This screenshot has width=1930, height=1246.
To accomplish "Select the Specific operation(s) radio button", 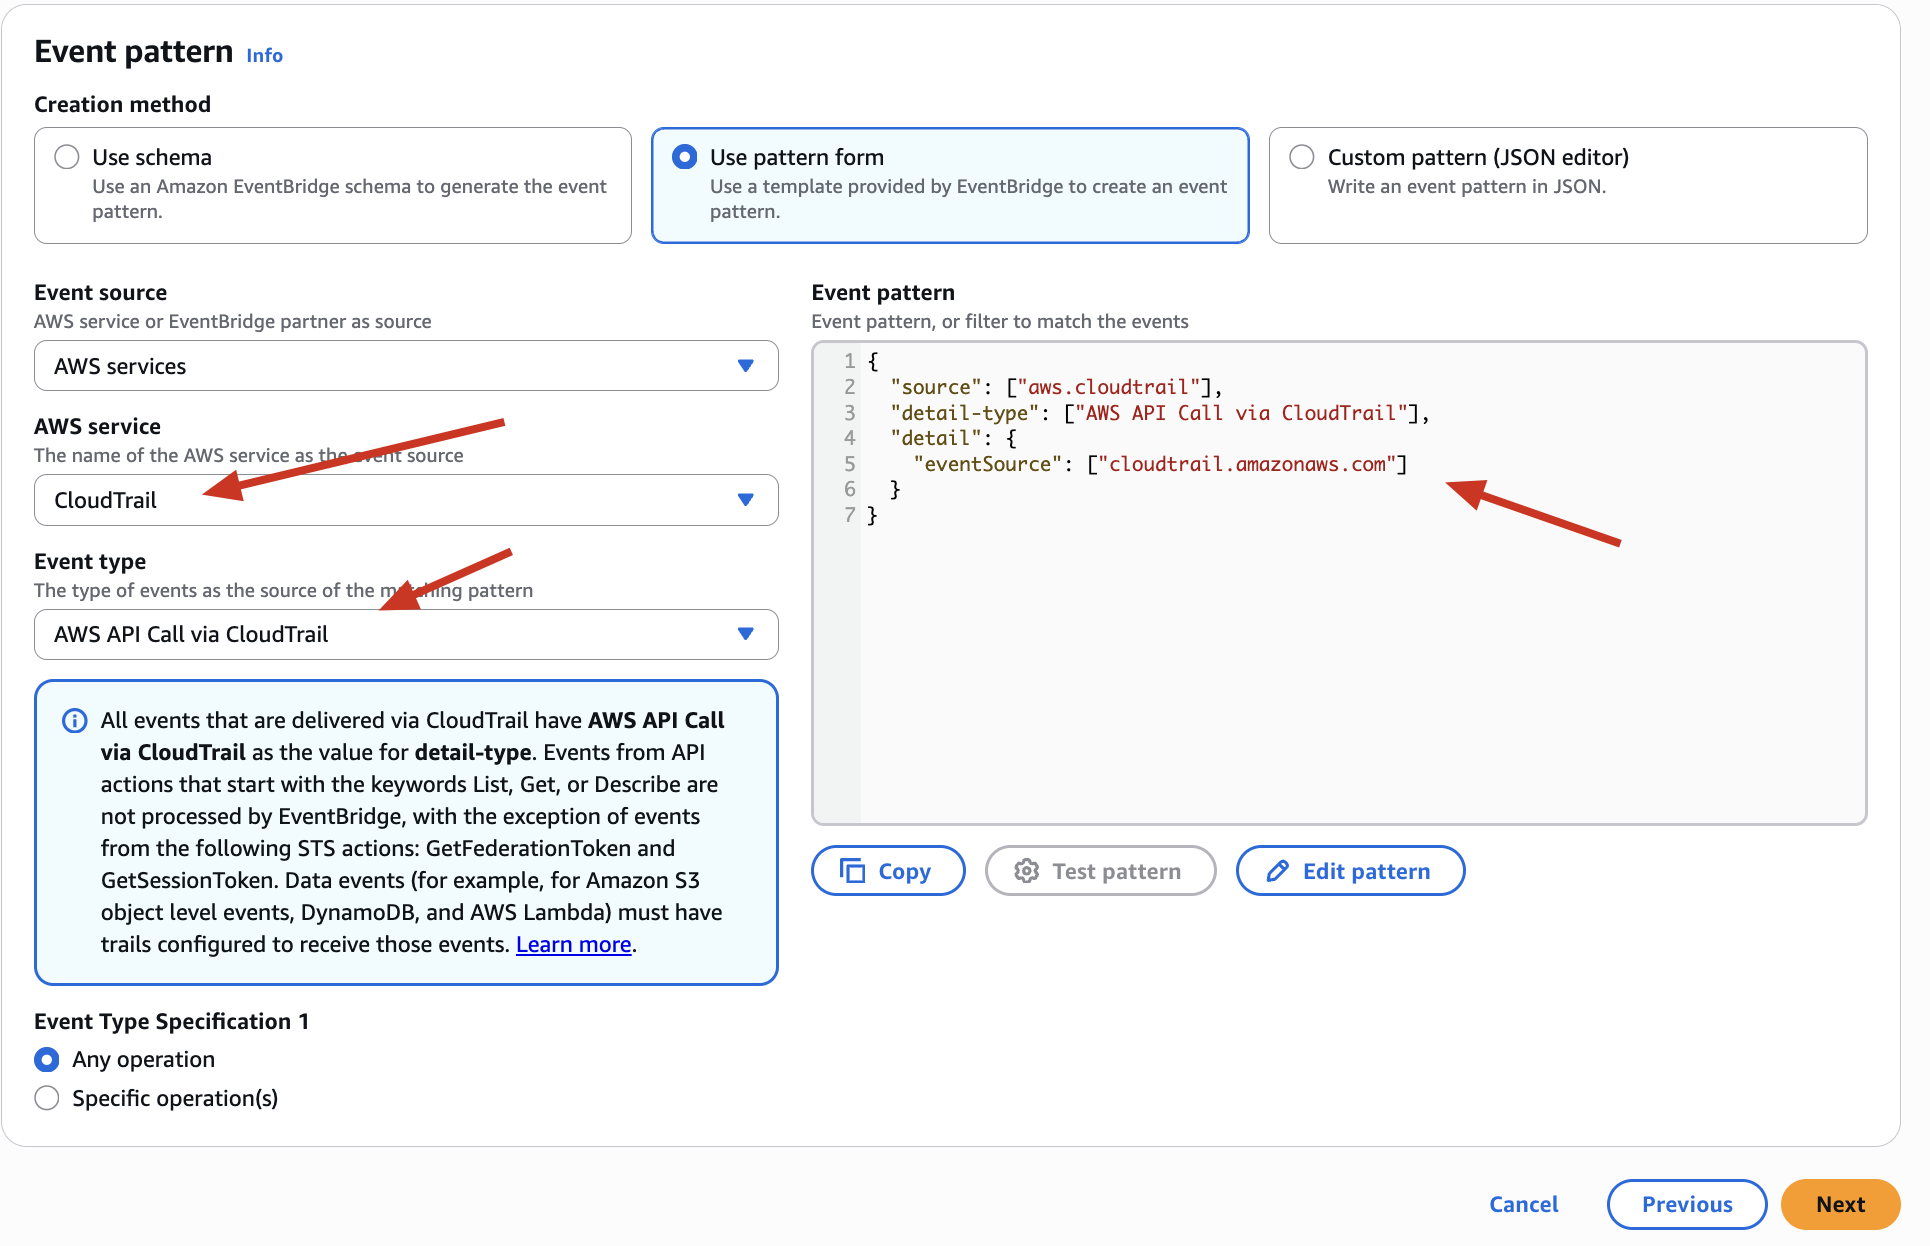I will 47,1098.
